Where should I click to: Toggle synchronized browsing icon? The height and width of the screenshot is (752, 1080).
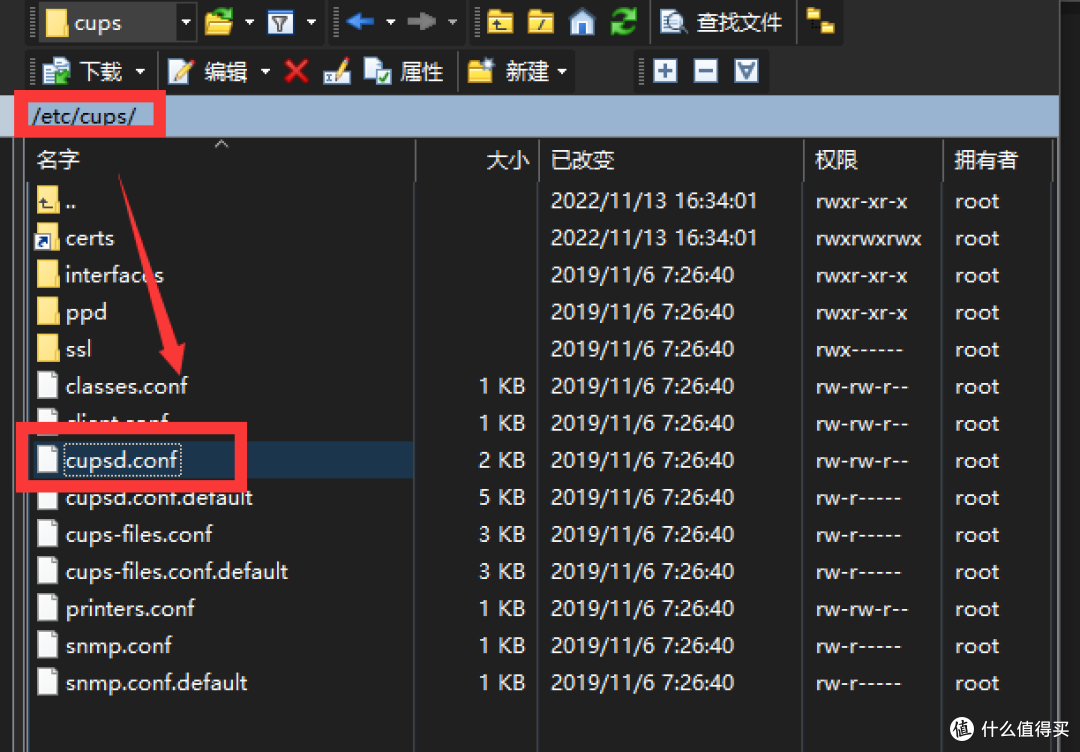point(820,22)
